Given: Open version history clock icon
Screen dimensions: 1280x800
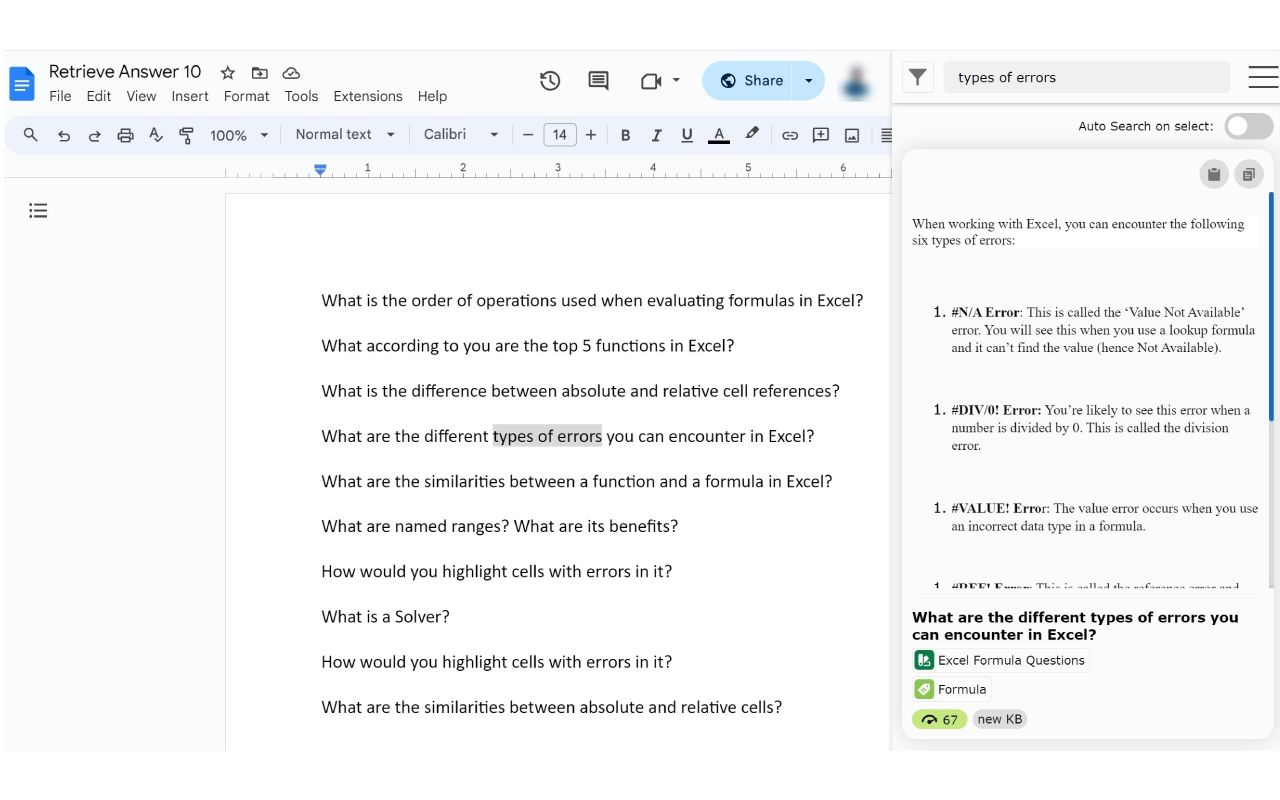Looking at the screenshot, I should click(x=550, y=81).
